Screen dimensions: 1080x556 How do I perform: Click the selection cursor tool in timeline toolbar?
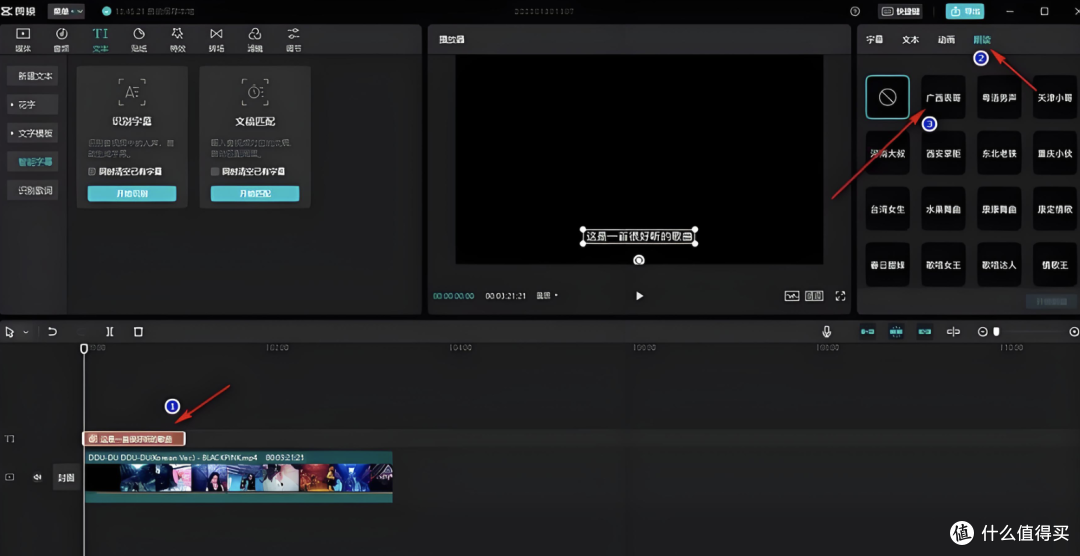10,332
